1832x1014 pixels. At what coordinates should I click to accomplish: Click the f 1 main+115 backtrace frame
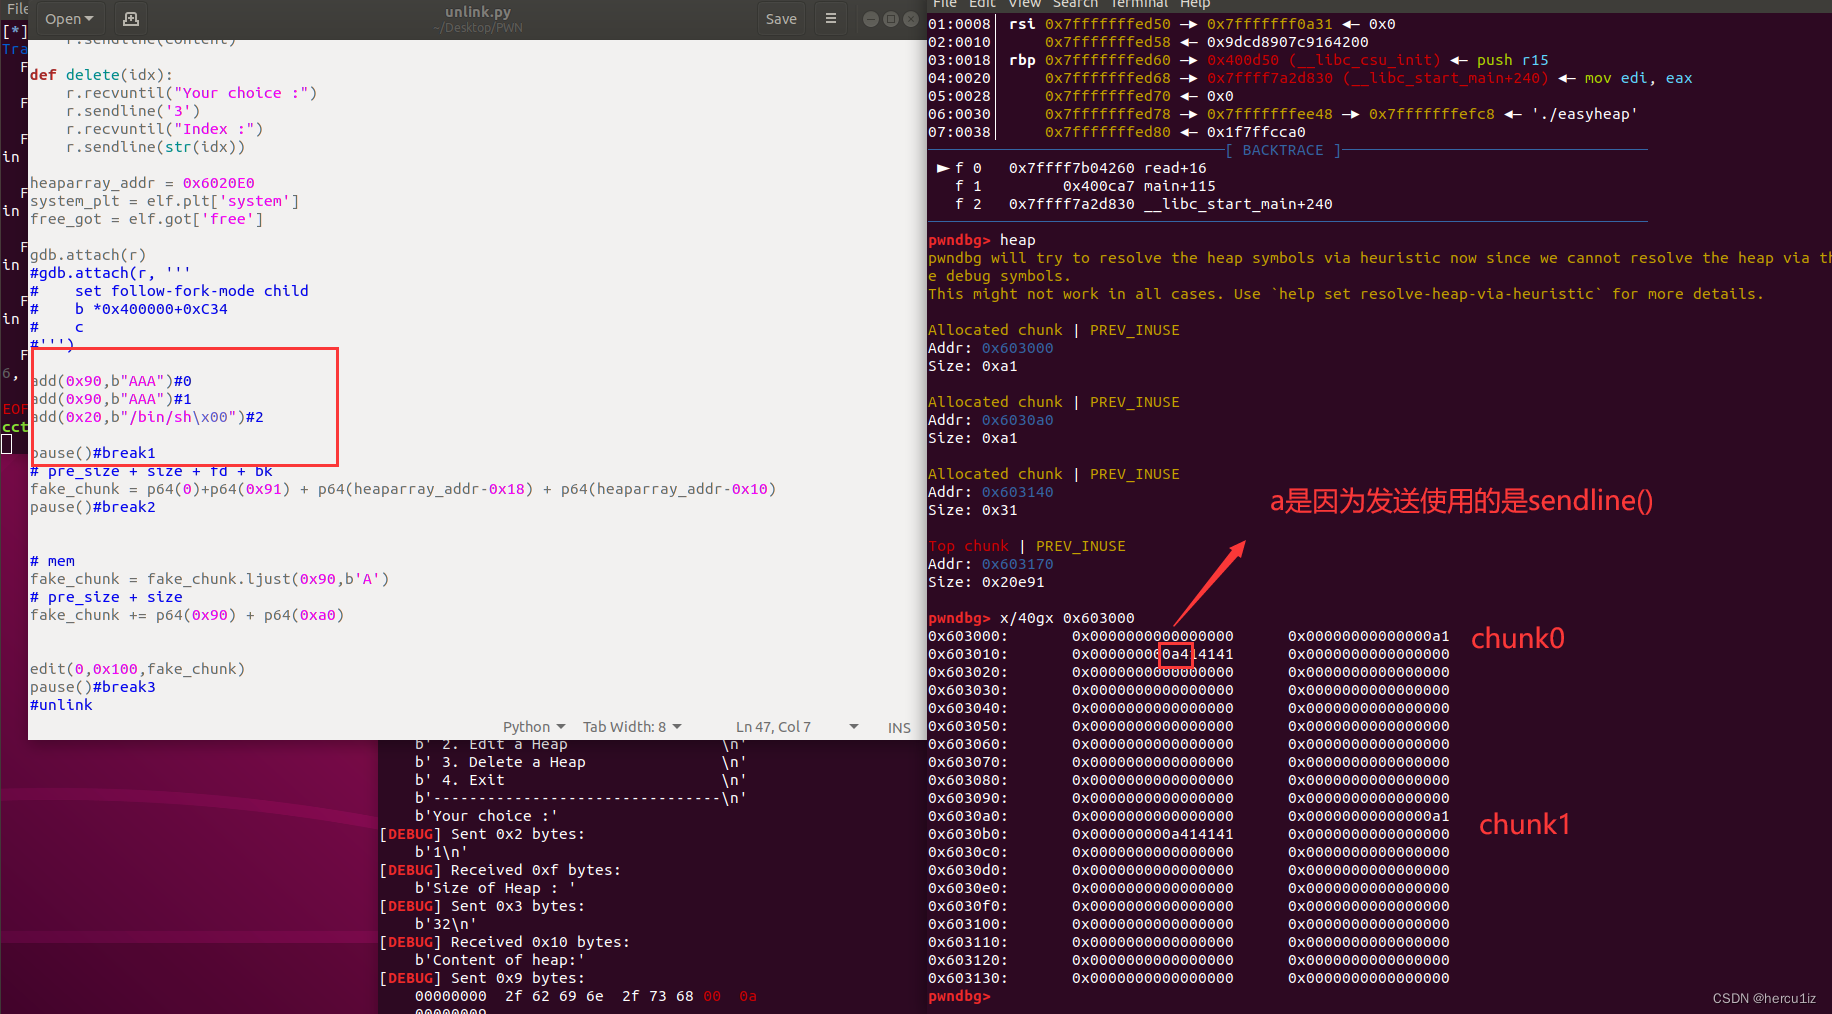point(1085,186)
